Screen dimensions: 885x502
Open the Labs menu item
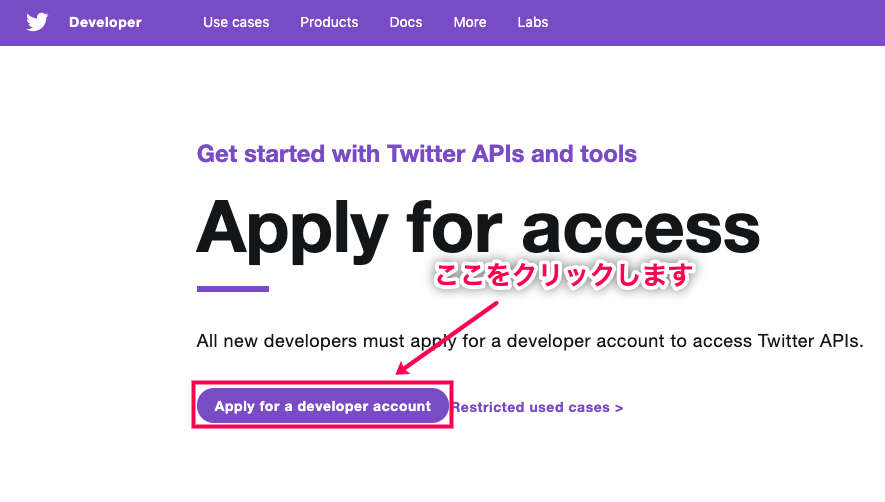[533, 22]
